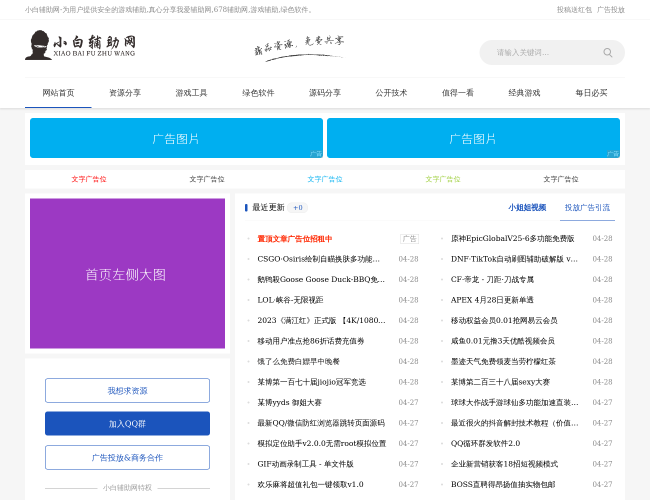Click the +0 update count badge
This screenshot has height=500, width=650.
[298, 208]
